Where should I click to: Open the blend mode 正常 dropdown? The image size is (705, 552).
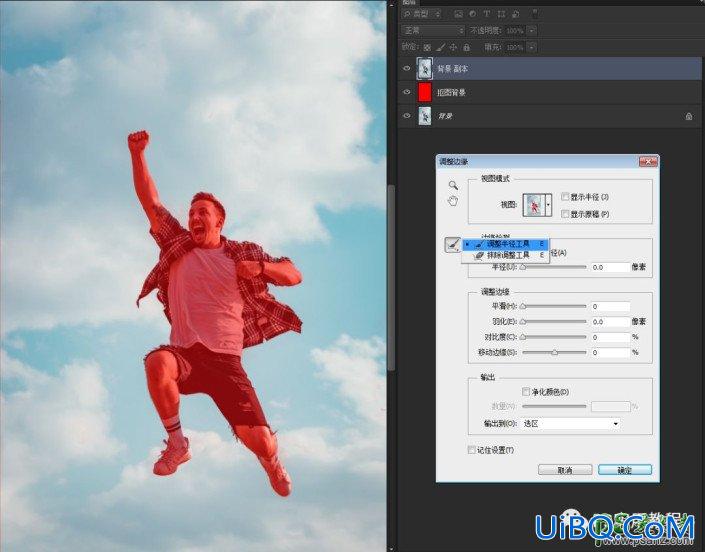pos(433,31)
